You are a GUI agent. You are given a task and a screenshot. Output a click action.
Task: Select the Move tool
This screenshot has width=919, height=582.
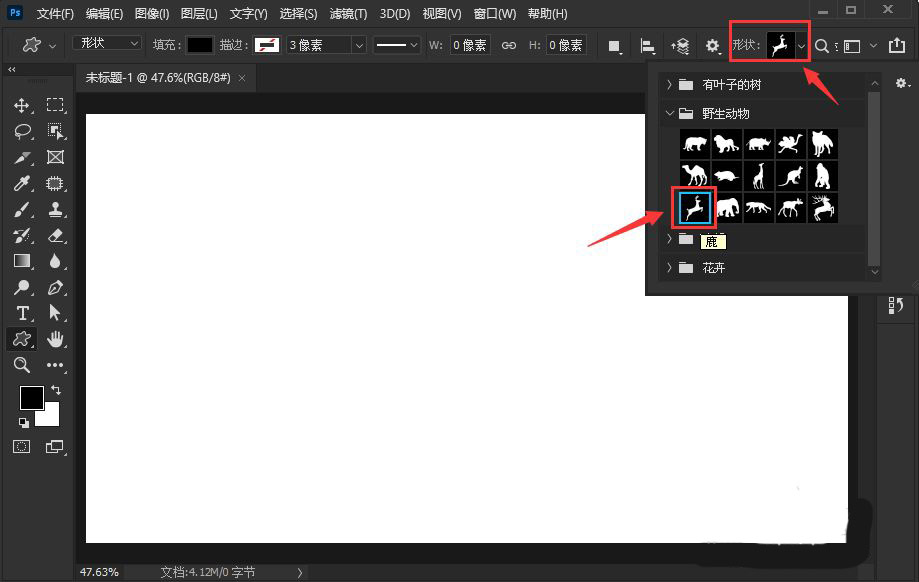coord(22,105)
